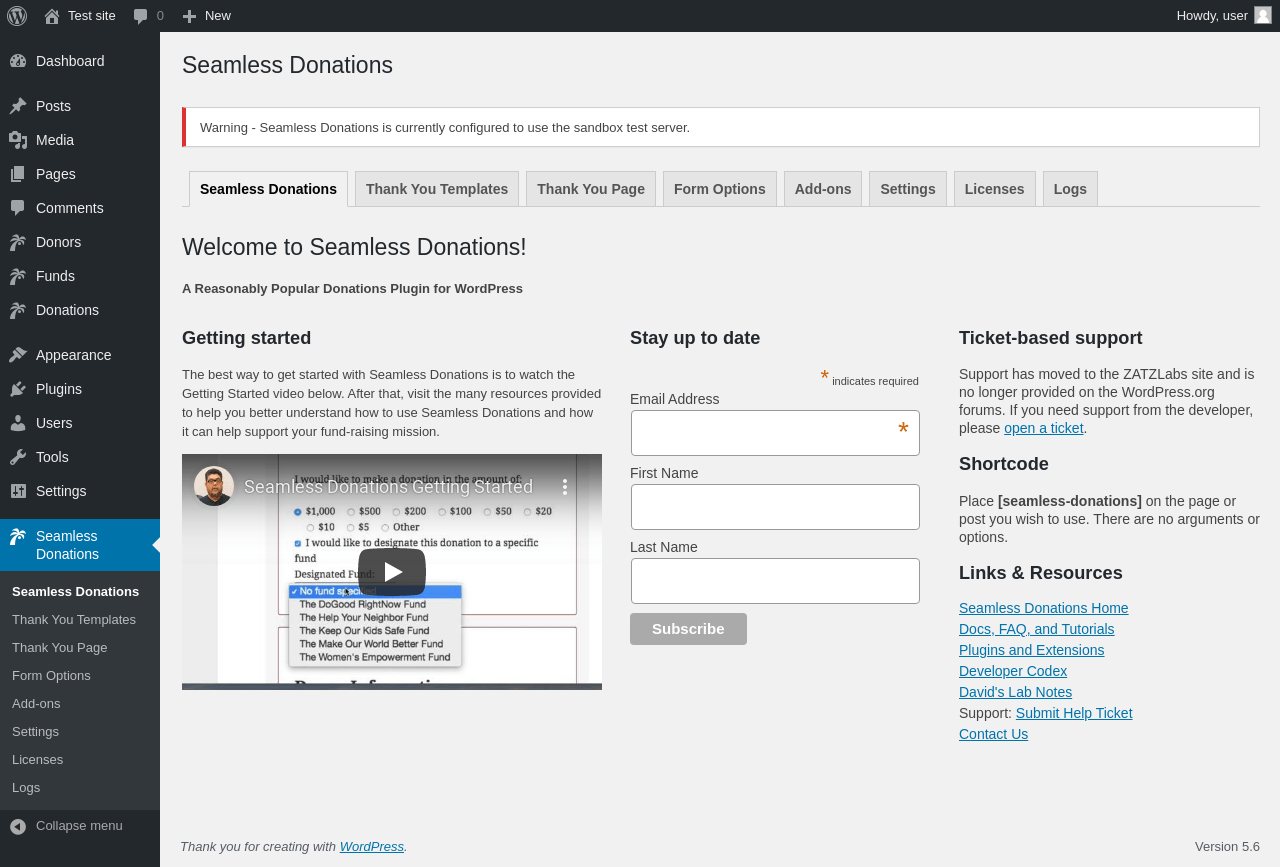Viewport: 1280px width, 867px height.
Task: Open the WordPress logo menu
Action: pos(17,16)
